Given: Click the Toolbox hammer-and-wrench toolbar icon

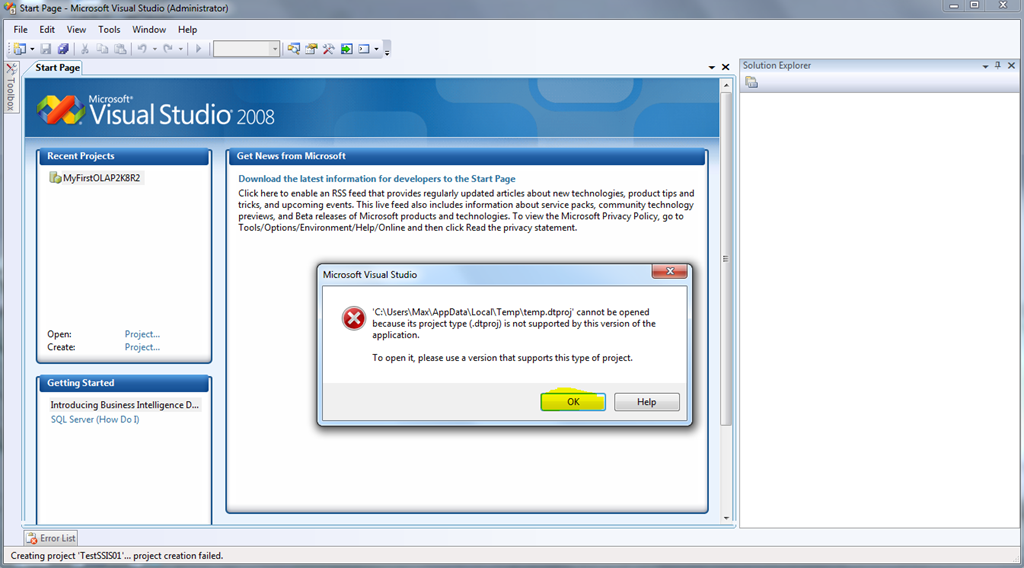Looking at the screenshot, I should (328, 49).
